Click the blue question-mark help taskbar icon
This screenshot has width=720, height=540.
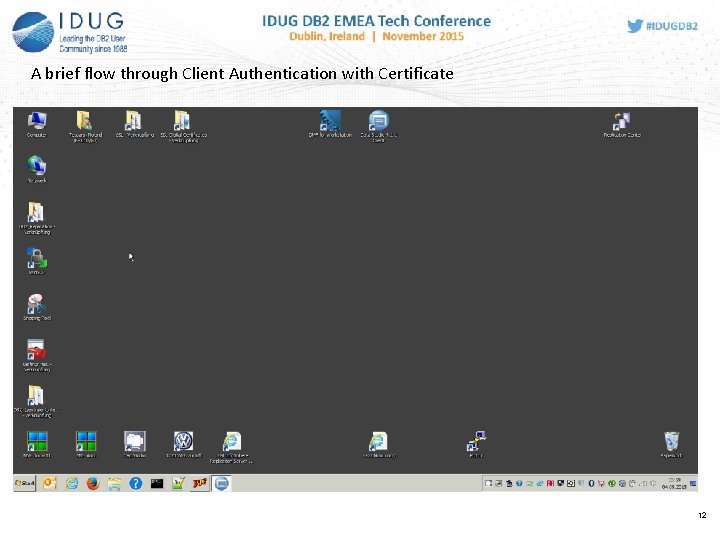[x=135, y=483]
